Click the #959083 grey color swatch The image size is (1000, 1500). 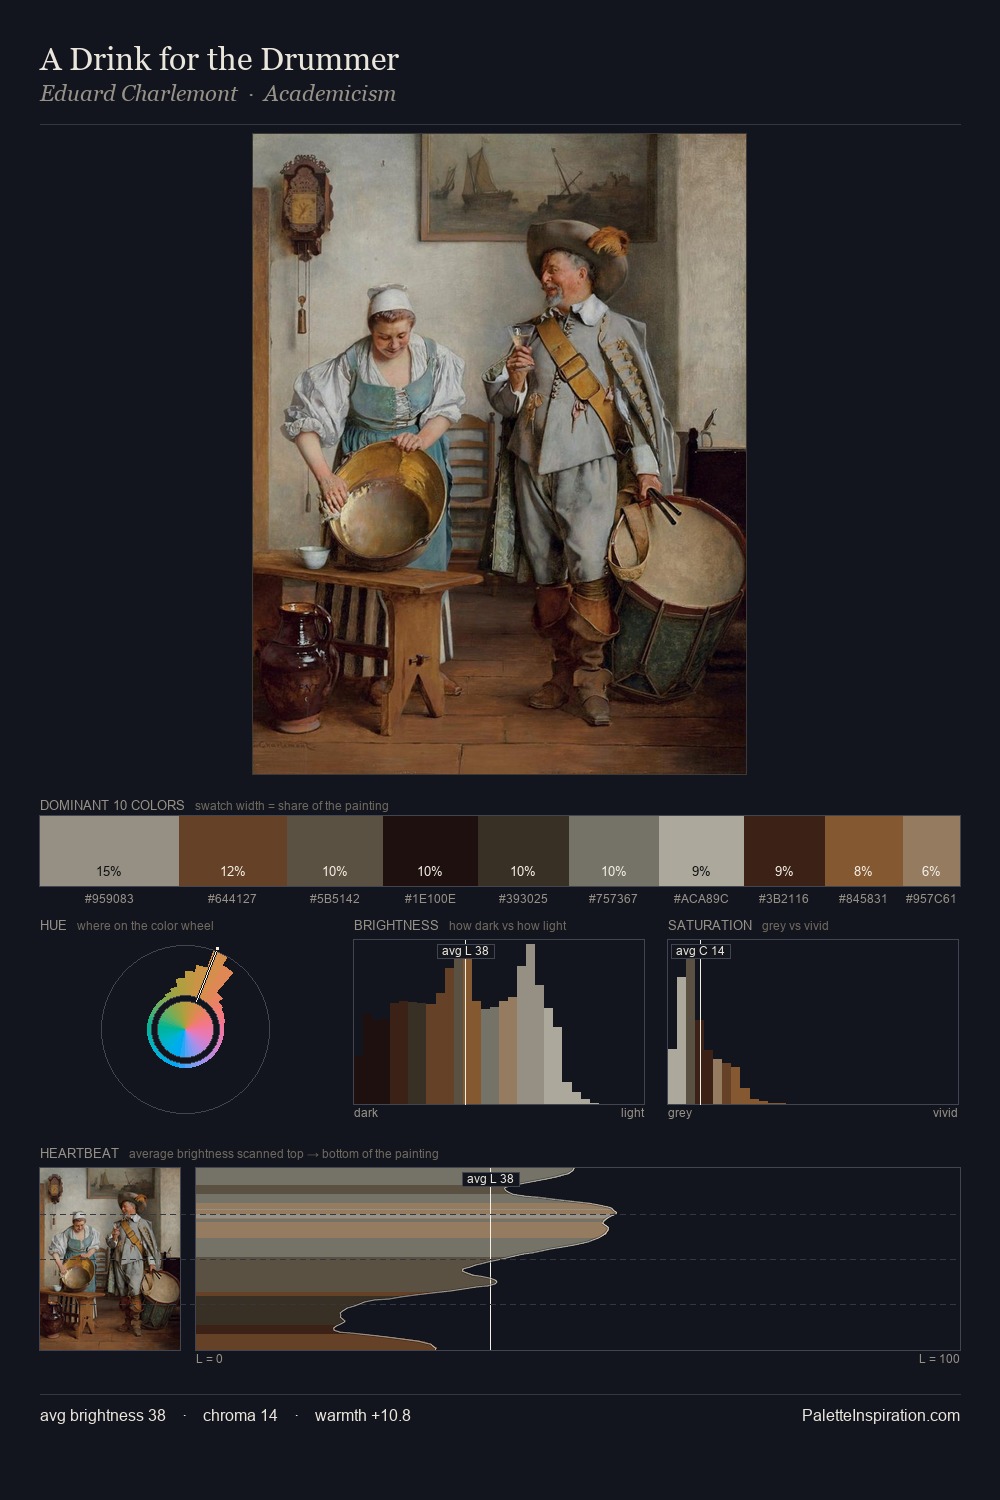pos(109,851)
